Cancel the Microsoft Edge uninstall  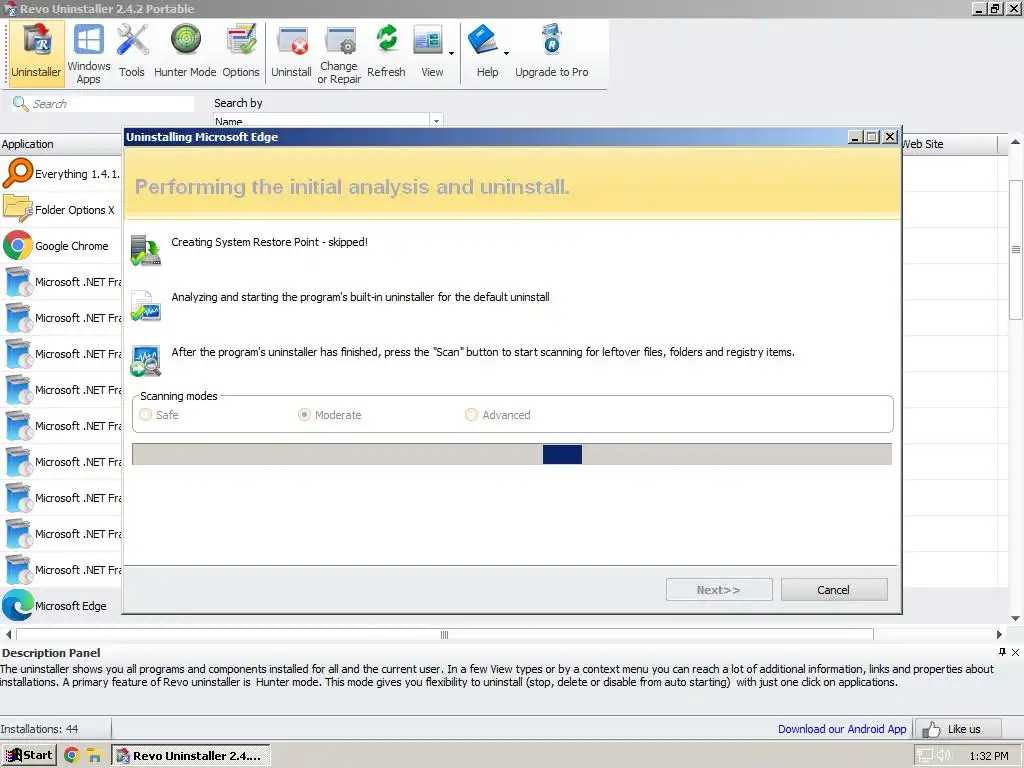(x=834, y=590)
